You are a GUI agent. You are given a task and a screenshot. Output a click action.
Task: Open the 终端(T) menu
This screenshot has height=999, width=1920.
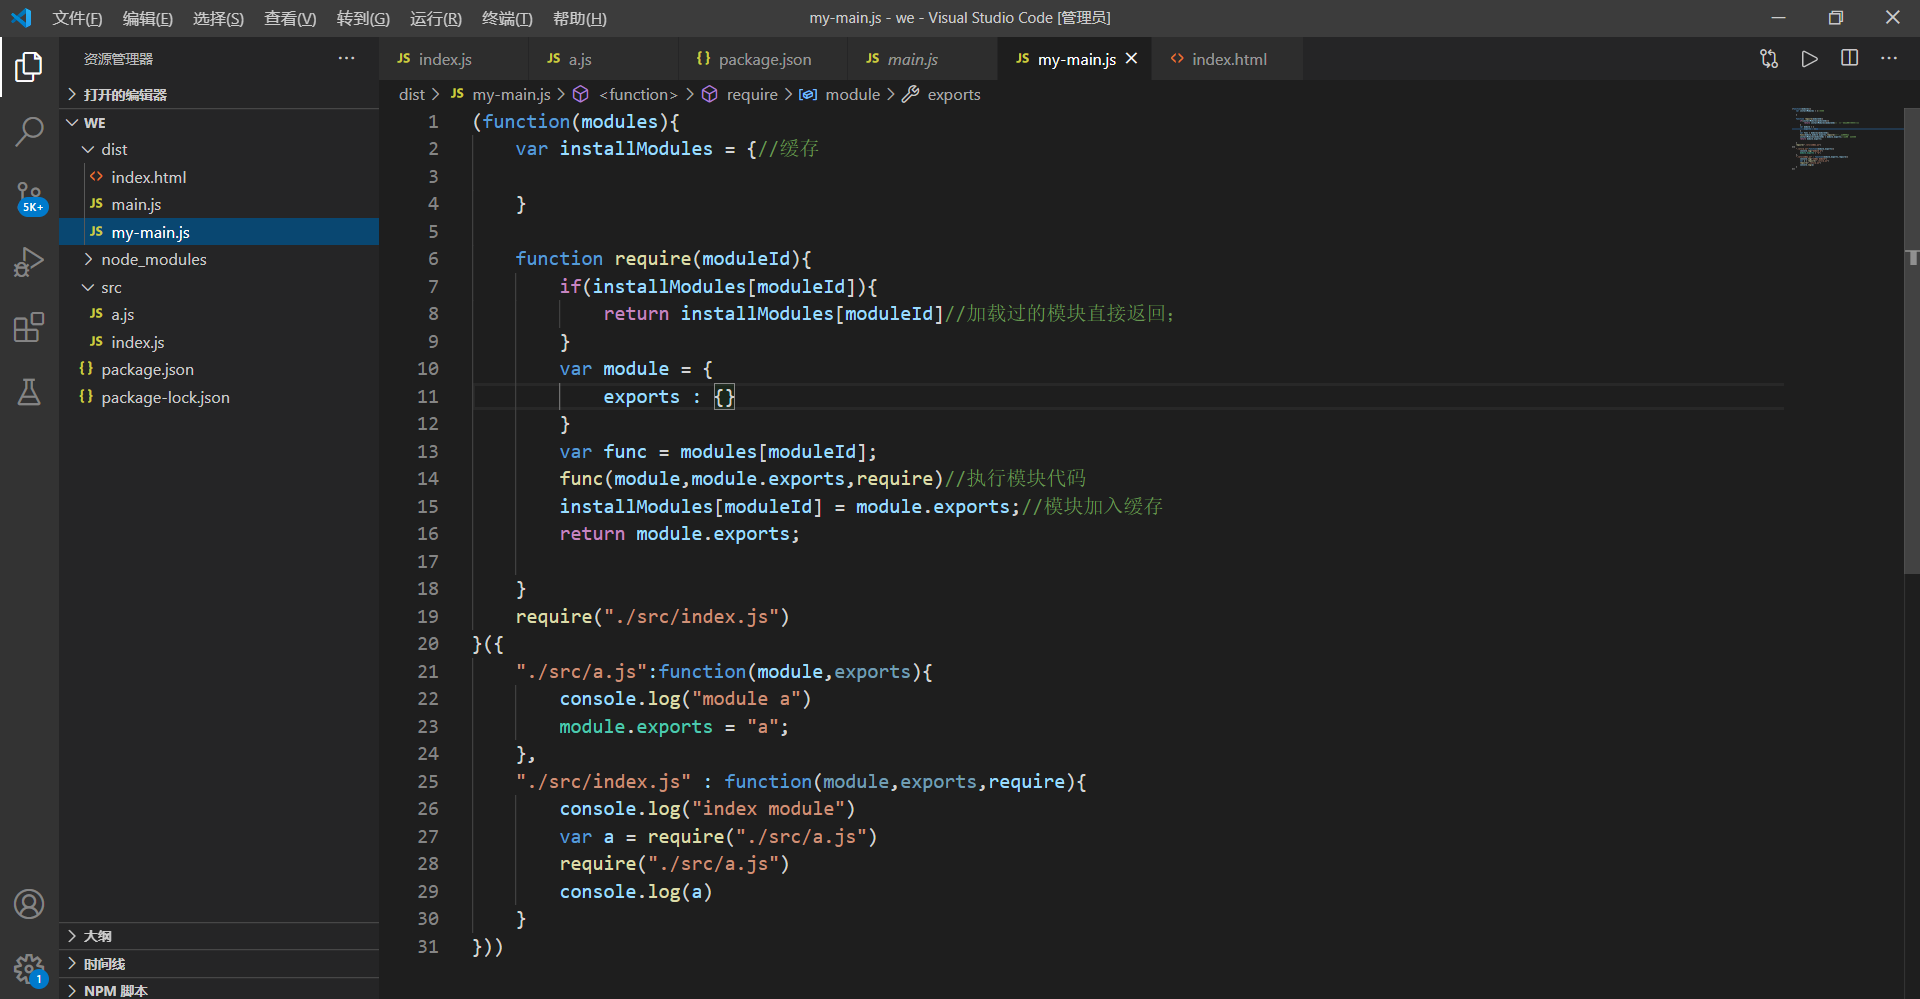coord(506,18)
